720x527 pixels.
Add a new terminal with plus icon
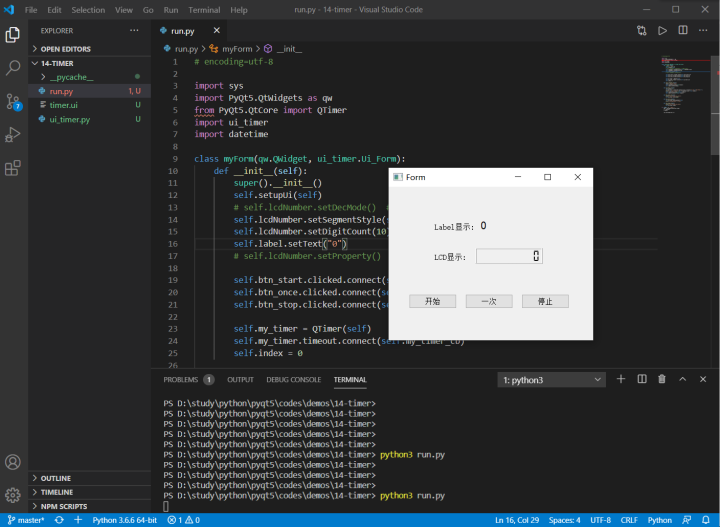point(621,379)
